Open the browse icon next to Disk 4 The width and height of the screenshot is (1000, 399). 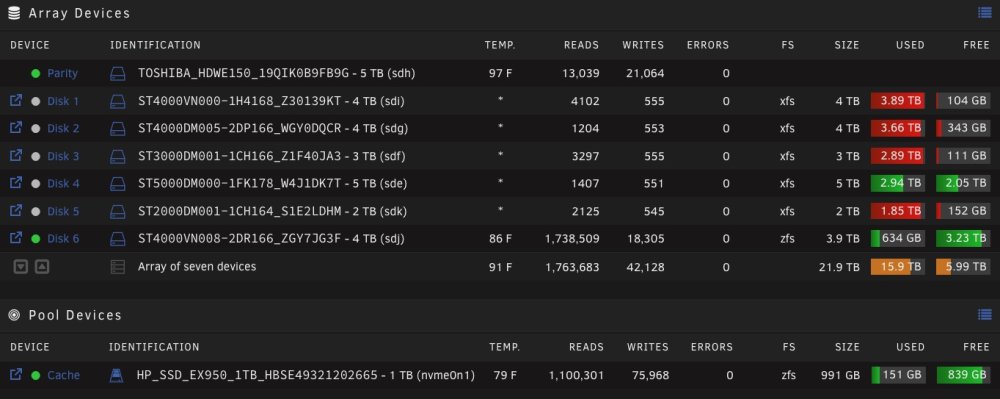point(16,183)
